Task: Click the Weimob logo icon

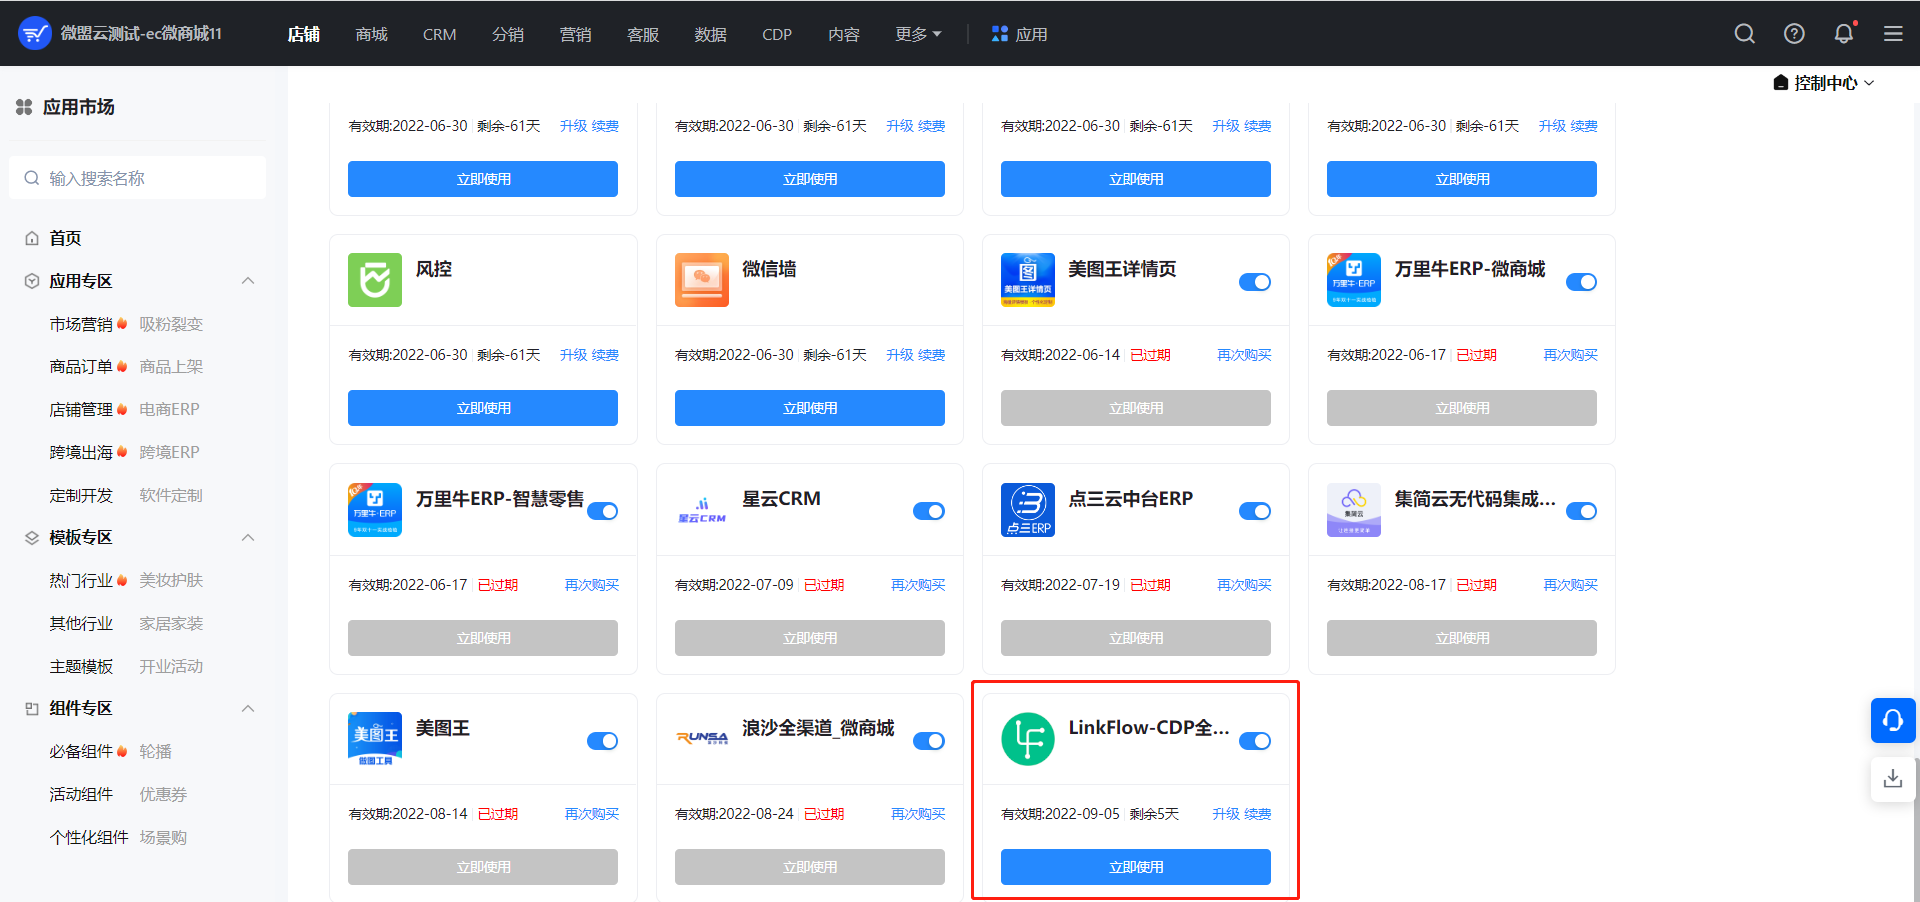Action: tap(35, 33)
